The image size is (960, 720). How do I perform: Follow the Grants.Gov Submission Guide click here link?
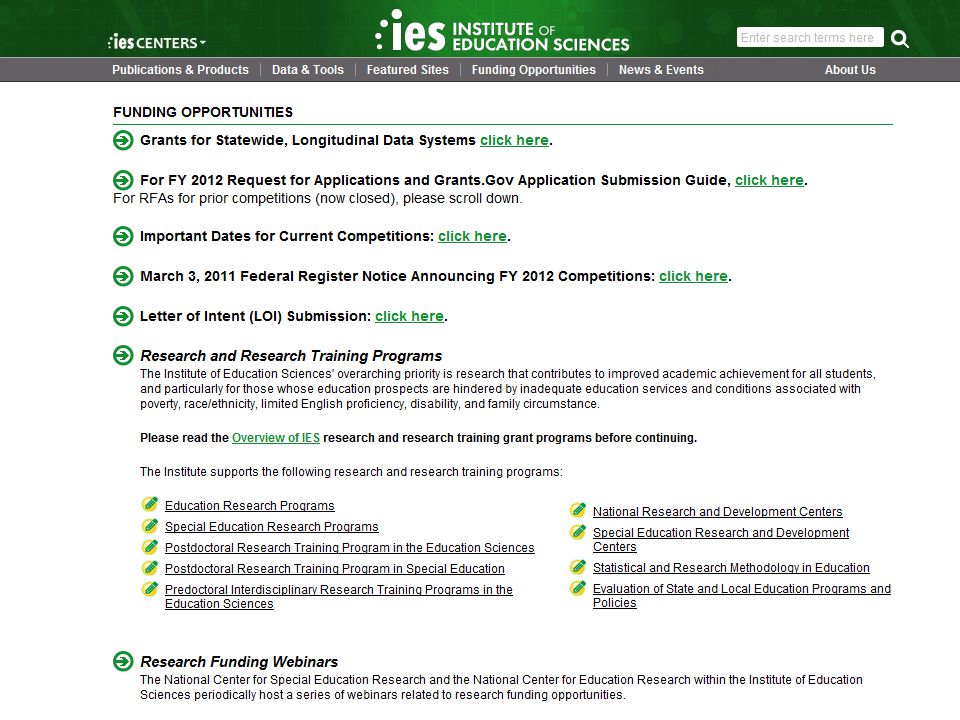769,180
